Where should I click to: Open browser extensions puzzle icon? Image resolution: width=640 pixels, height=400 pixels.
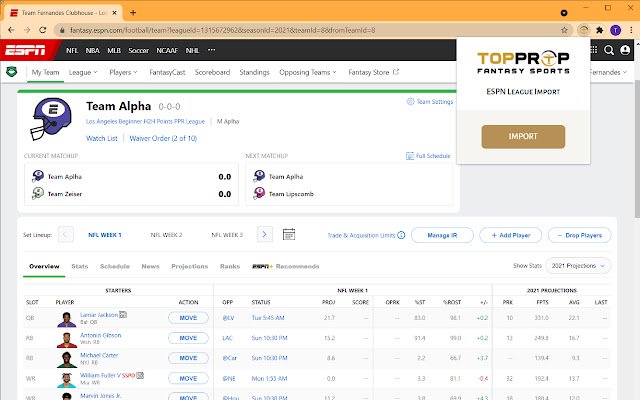click(600, 30)
